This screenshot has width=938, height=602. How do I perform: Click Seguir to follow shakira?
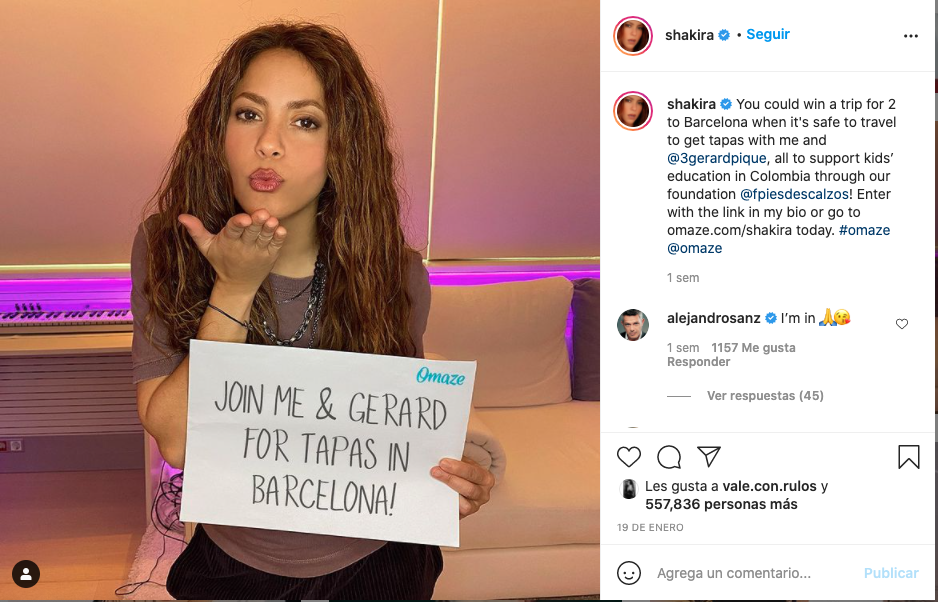tap(768, 35)
